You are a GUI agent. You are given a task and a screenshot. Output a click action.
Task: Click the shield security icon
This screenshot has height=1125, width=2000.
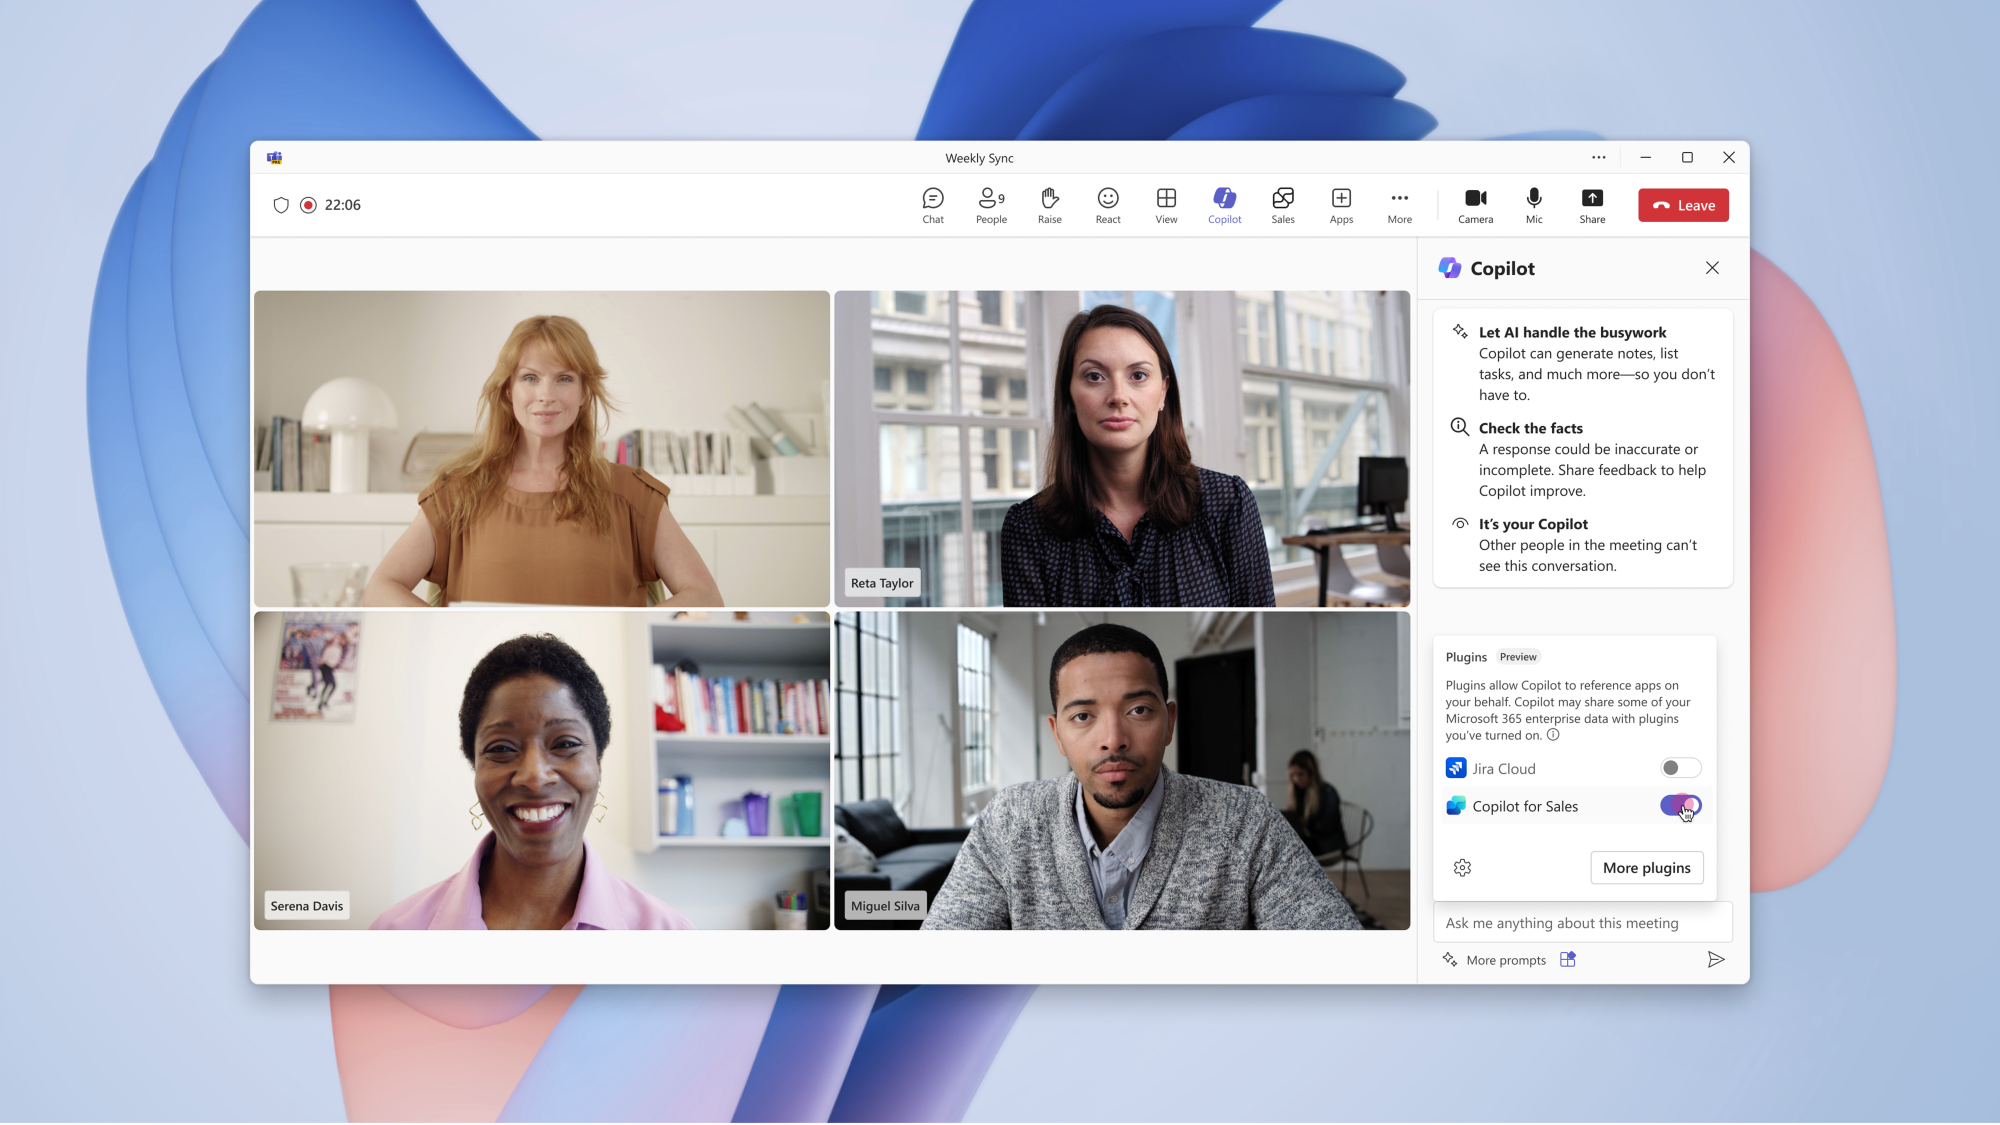pos(281,205)
